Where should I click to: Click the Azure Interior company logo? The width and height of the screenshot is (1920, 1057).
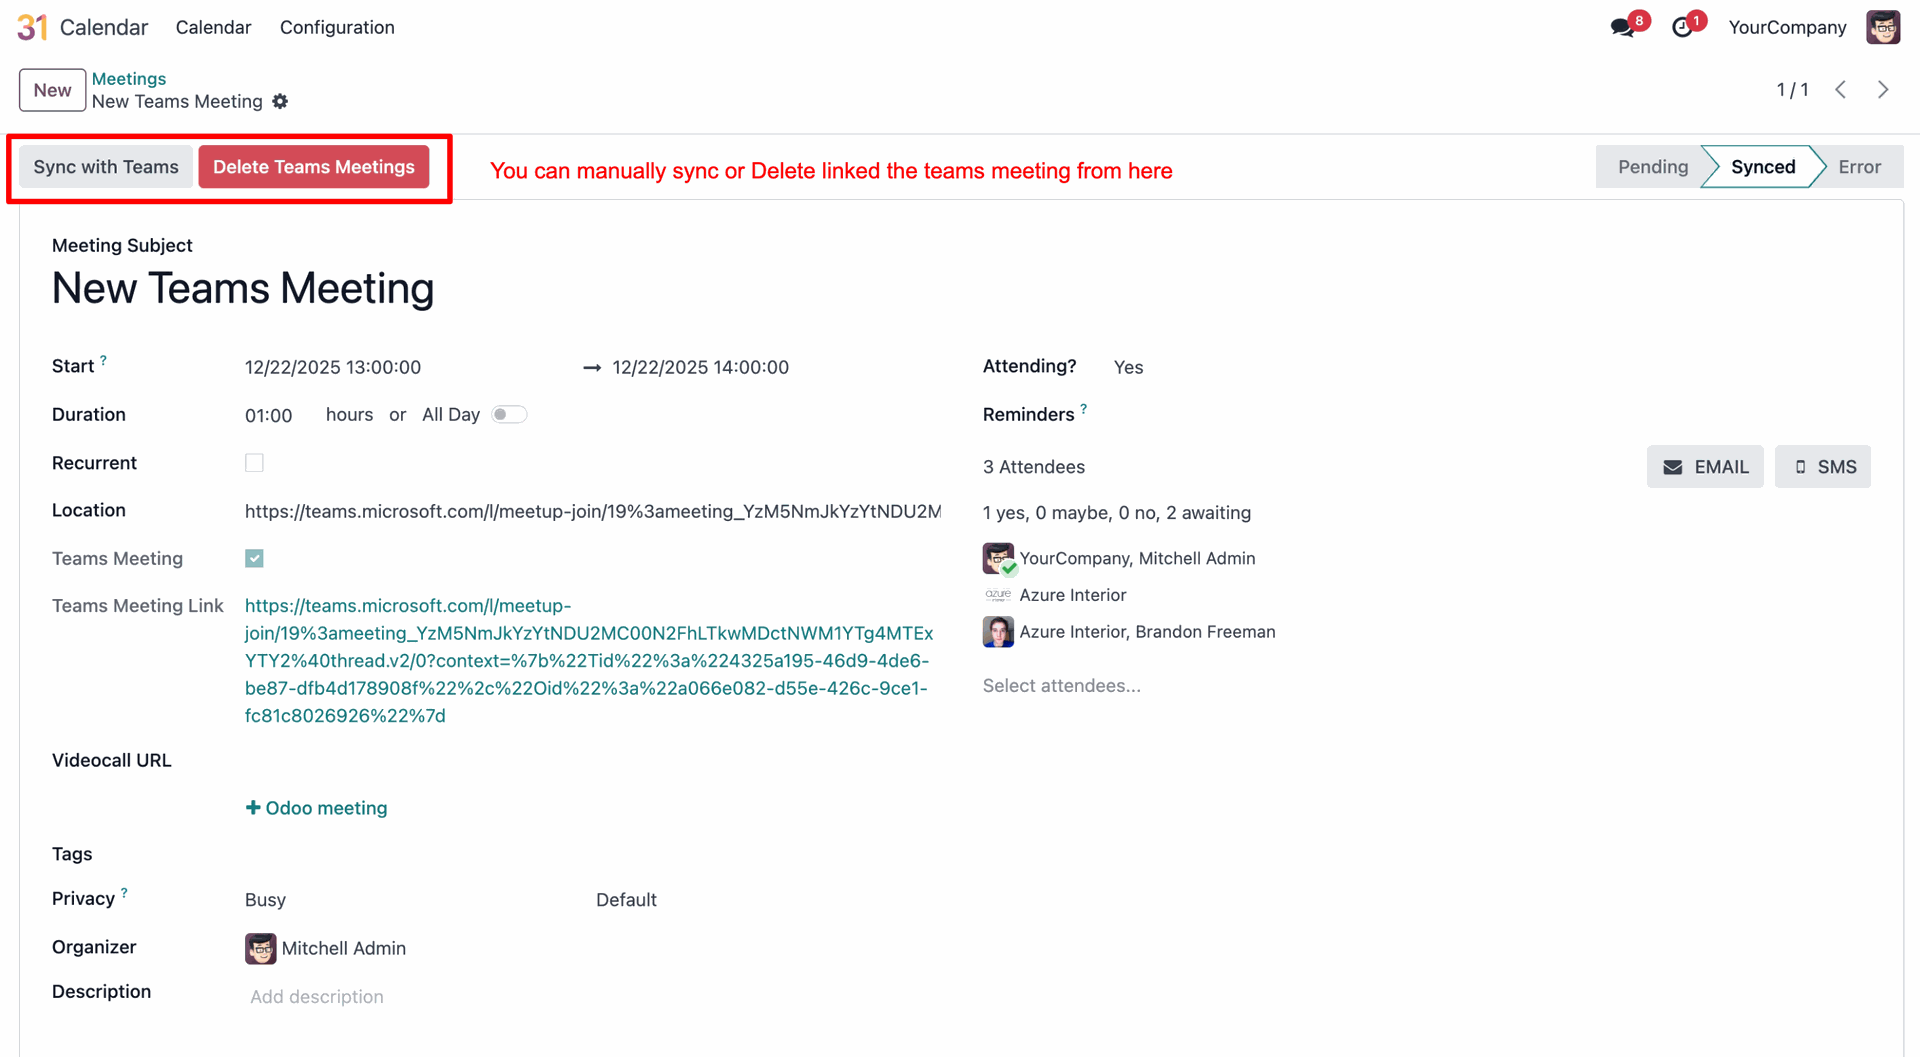(x=998, y=595)
